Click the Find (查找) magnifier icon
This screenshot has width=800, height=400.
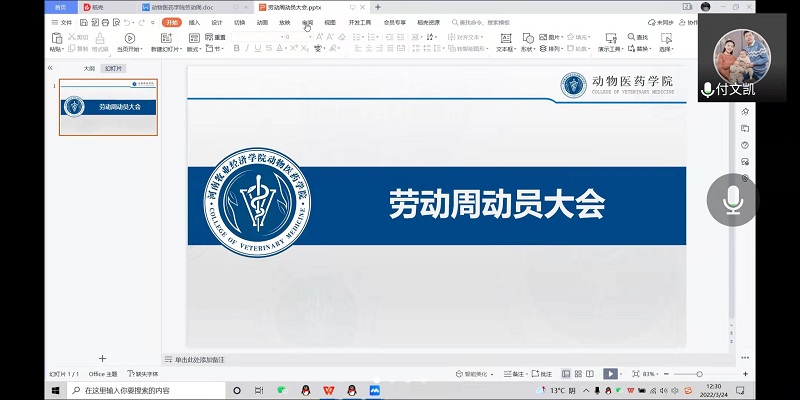(x=631, y=38)
